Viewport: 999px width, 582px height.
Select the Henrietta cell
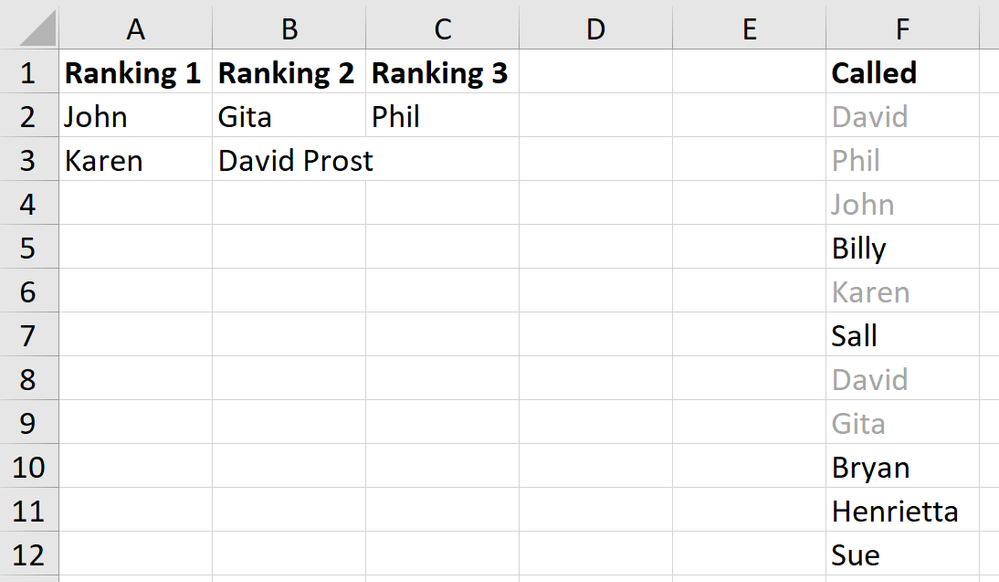coord(901,511)
